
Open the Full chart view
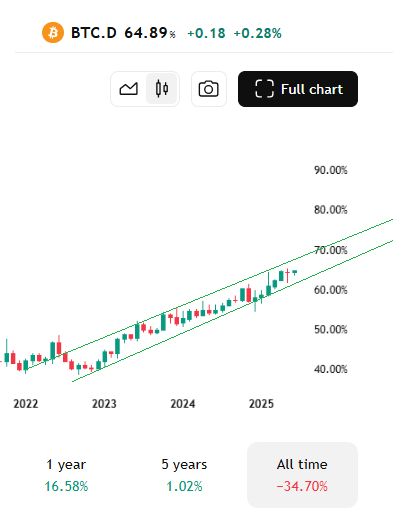coord(298,89)
